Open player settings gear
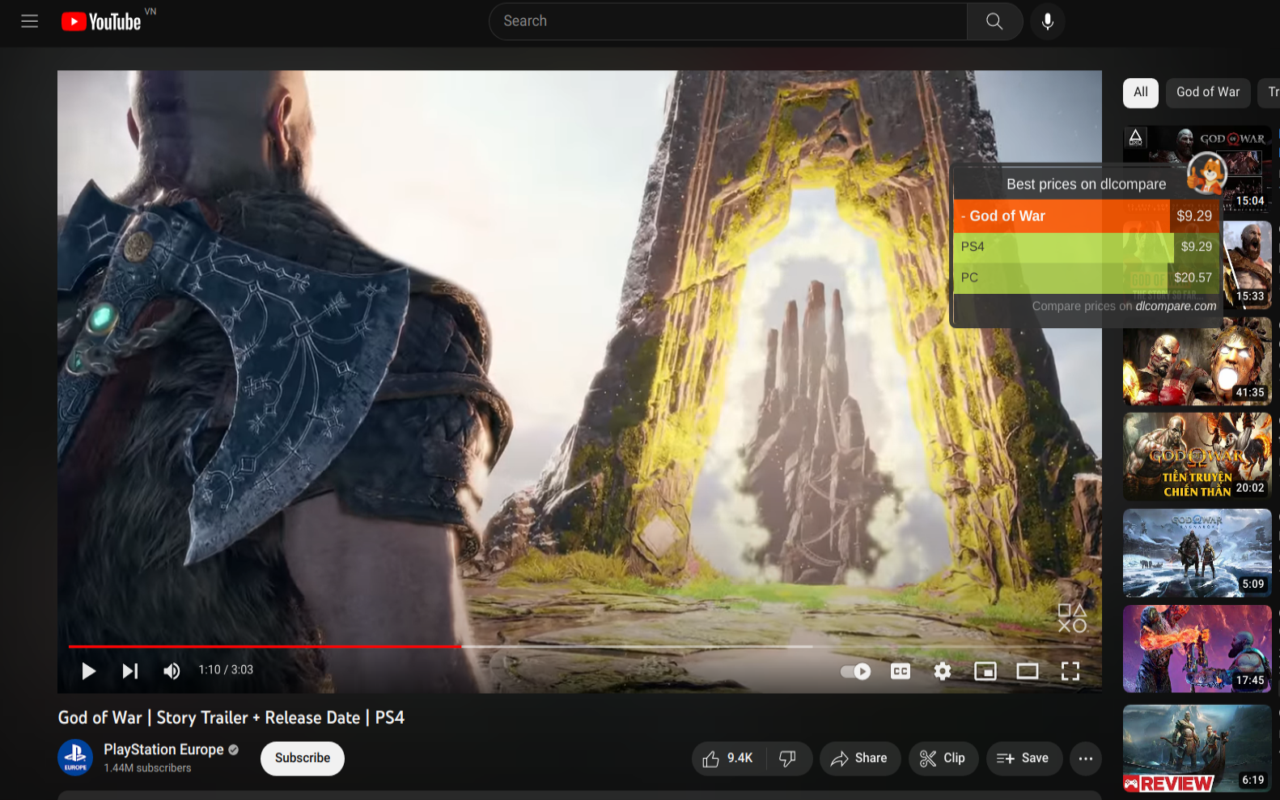The image size is (1280, 800). 942,671
